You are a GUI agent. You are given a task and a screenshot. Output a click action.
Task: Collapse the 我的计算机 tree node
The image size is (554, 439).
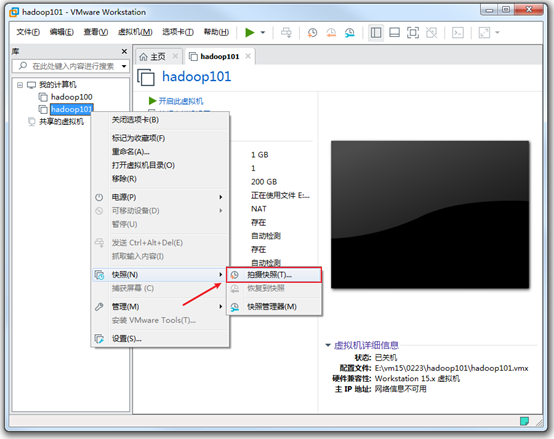click(20, 85)
